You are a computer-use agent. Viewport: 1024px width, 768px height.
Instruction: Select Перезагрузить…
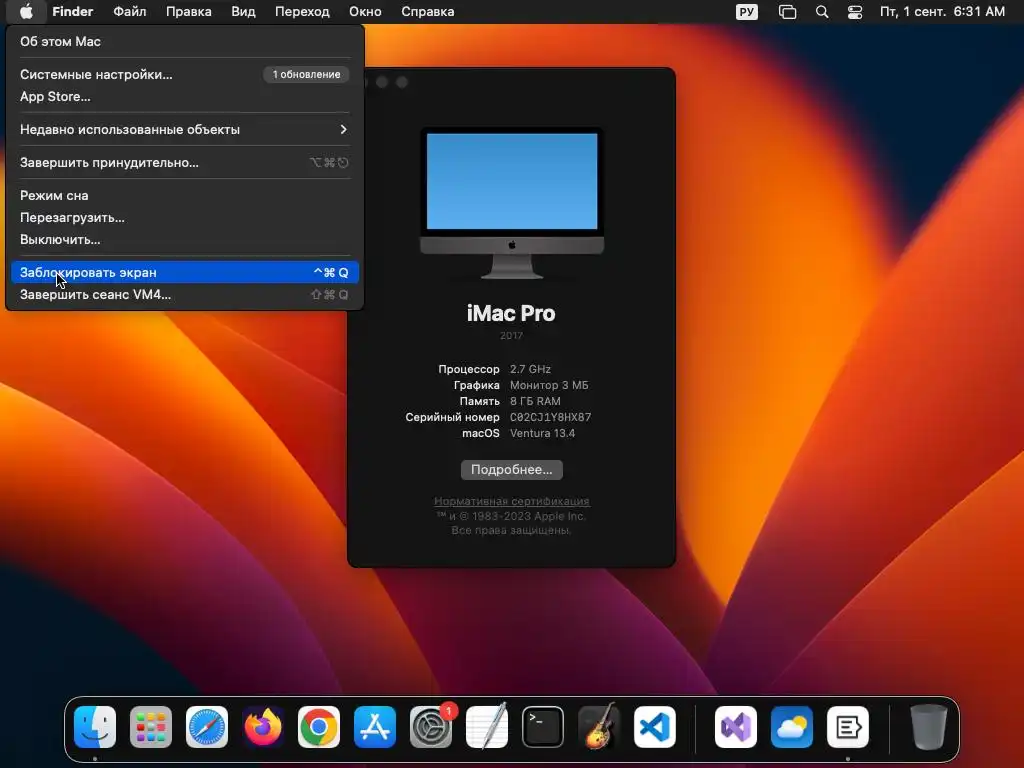pyautogui.click(x=185, y=217)
